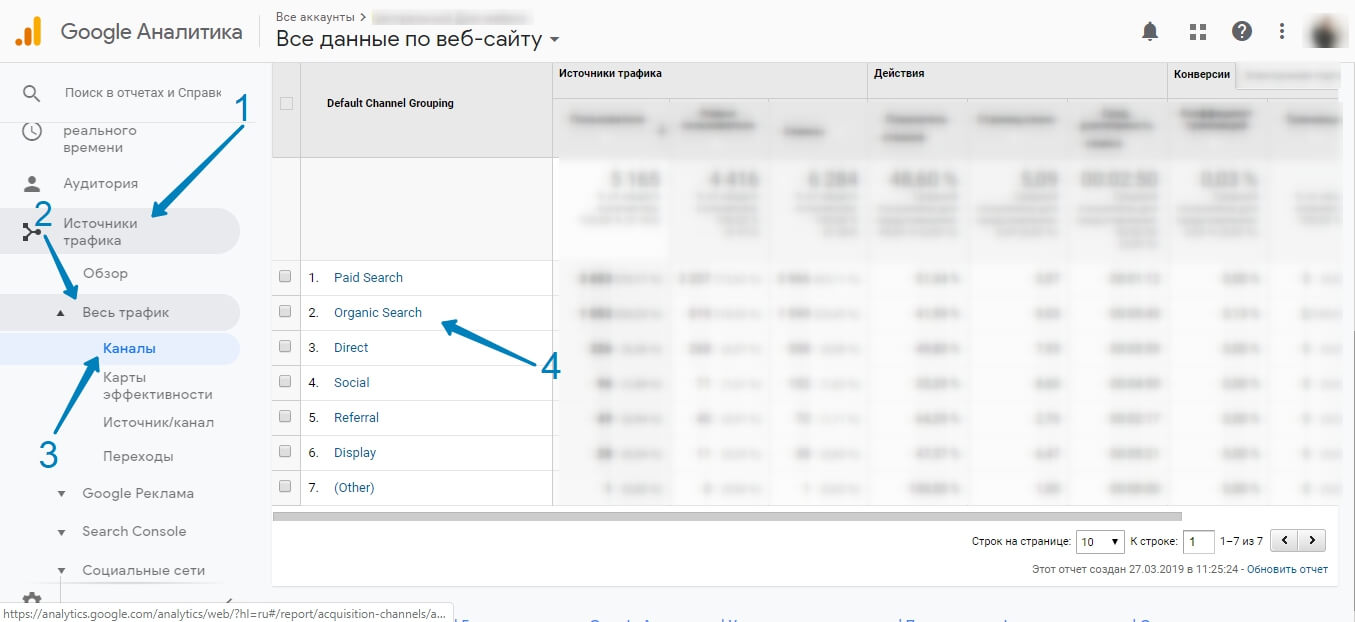Screen dimensions: 1355x622
Task: Click the Default Channel Grouping column header
Action: click(x=390, y=103)
